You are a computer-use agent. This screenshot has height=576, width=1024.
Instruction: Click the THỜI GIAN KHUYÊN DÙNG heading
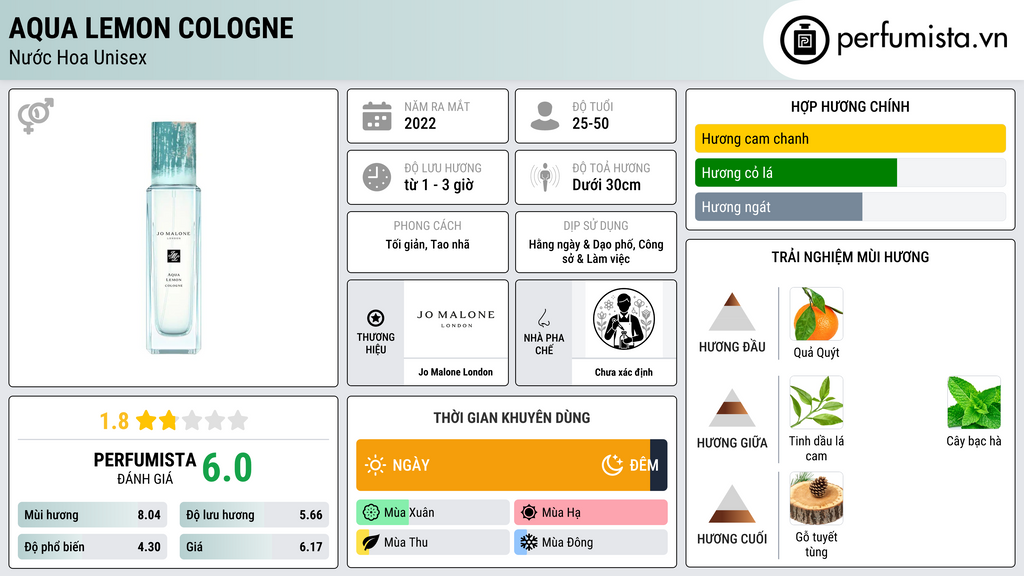click(x=512, y=418)
